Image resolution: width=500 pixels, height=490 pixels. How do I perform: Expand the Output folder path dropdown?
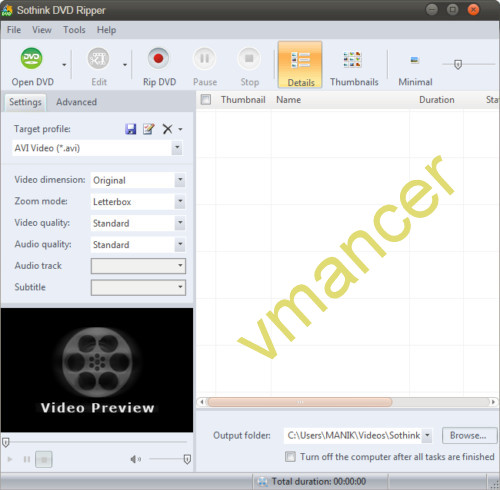coord(427,436)
